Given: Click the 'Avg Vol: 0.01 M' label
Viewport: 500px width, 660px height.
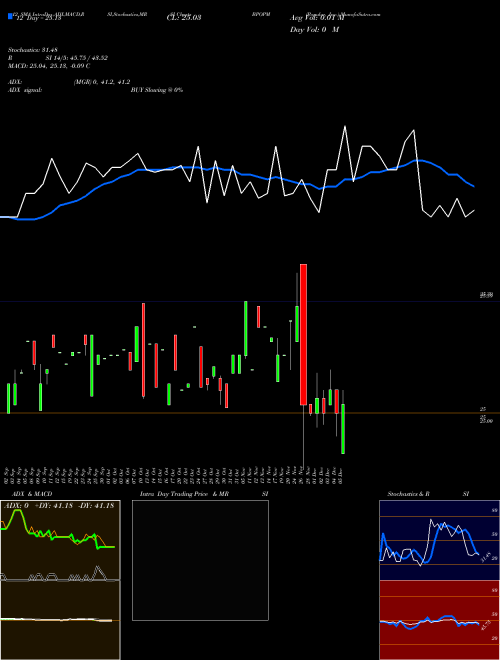Looking at the screenshot, I should [317, 18].
